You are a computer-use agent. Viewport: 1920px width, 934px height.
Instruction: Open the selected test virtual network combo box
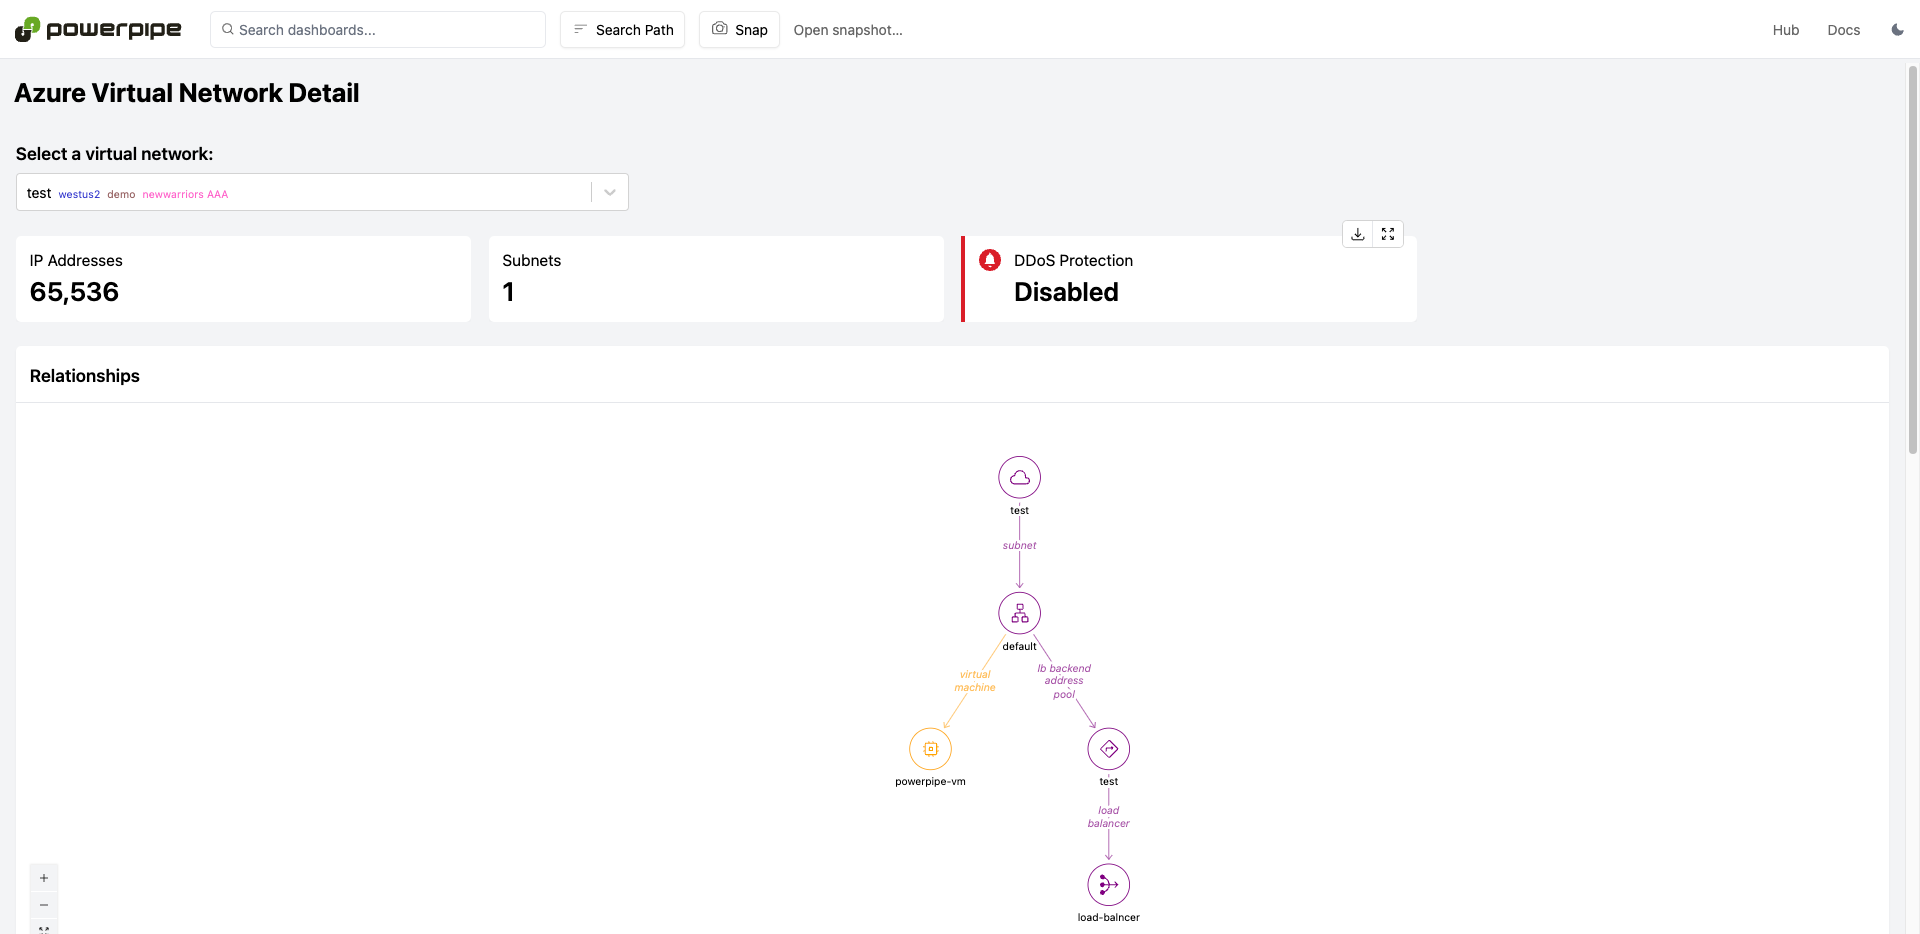(x=322, y=192)
